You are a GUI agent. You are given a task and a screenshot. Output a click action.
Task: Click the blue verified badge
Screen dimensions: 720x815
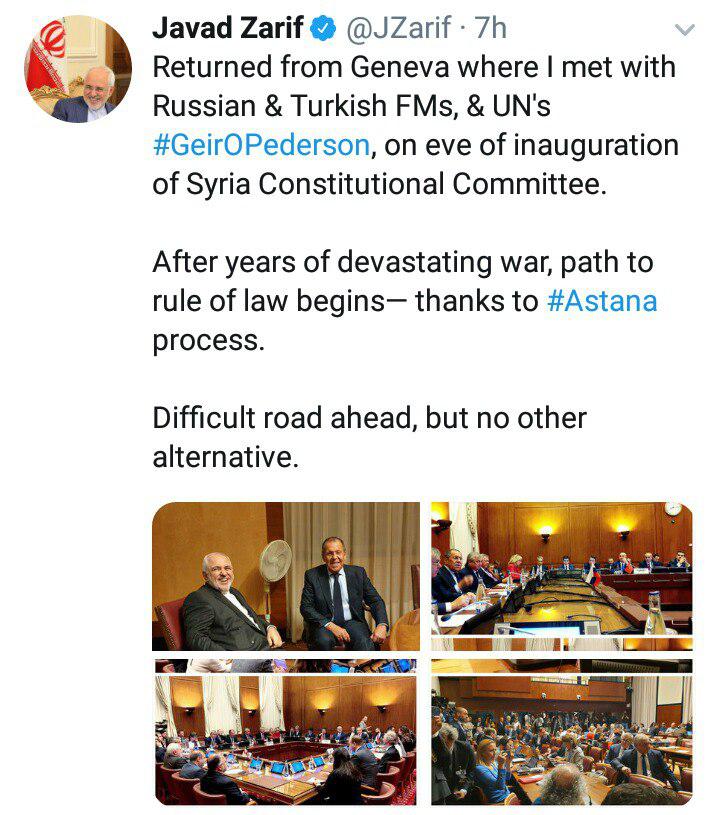pos(323,30)
